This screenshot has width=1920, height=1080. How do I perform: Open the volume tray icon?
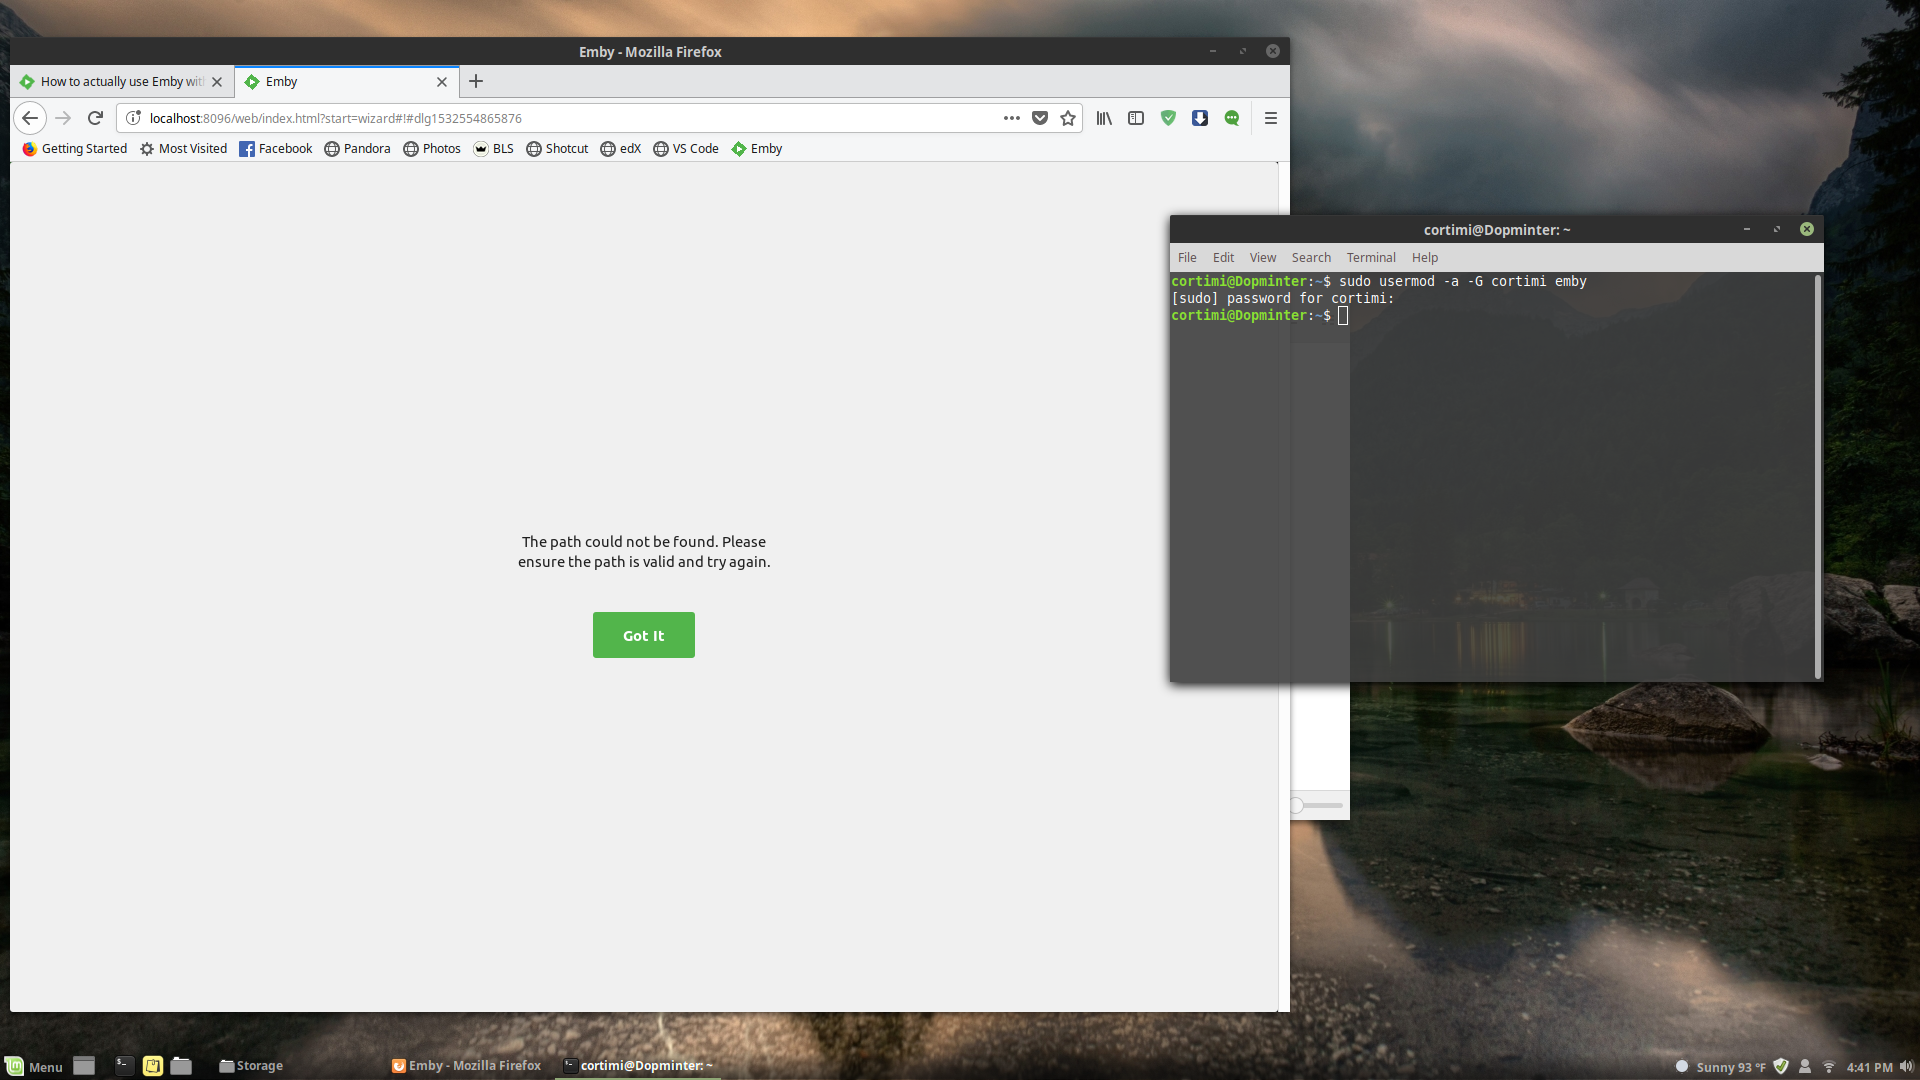pyautogui.click(x=1906, y=1067)
